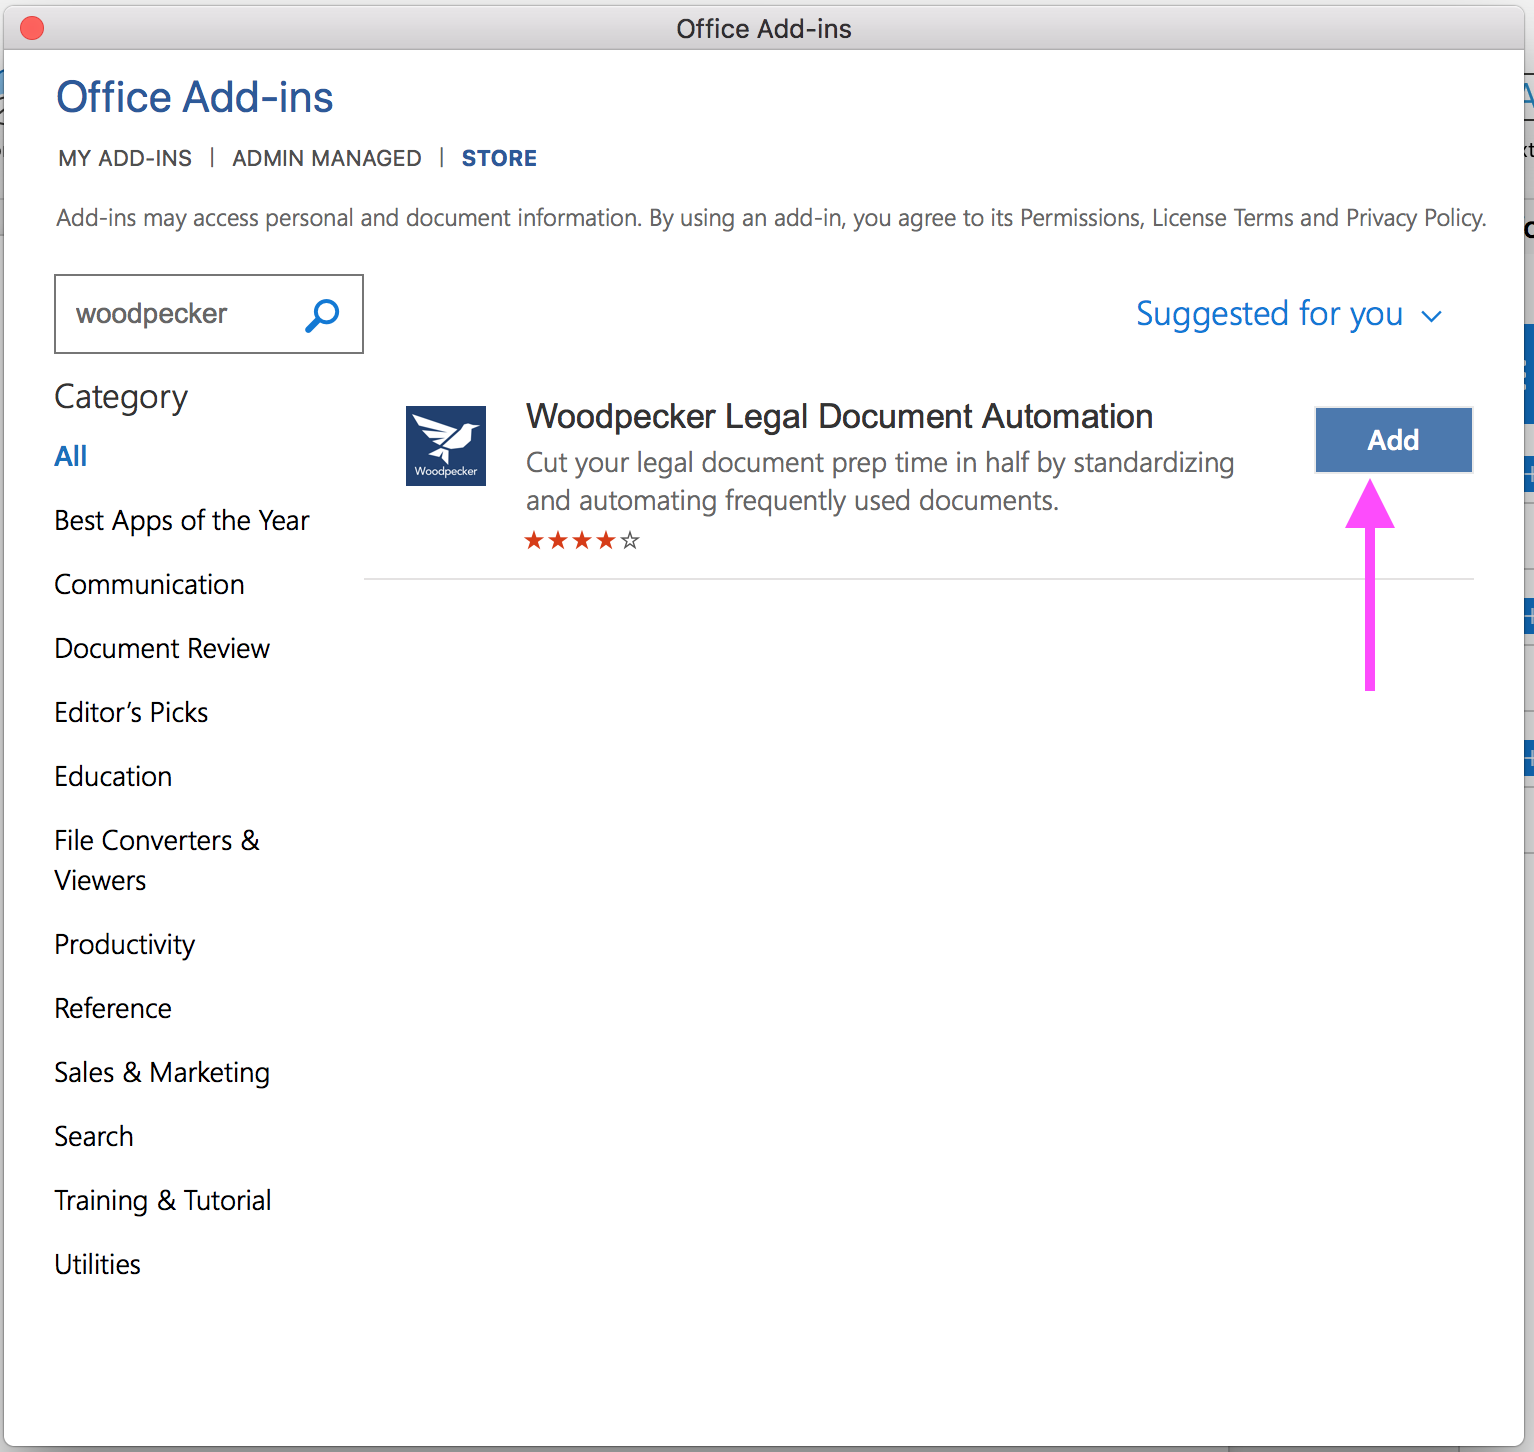The image size is (1534, 1452).
Task: Filter by the Utilities category
Action: [97, 1264]
